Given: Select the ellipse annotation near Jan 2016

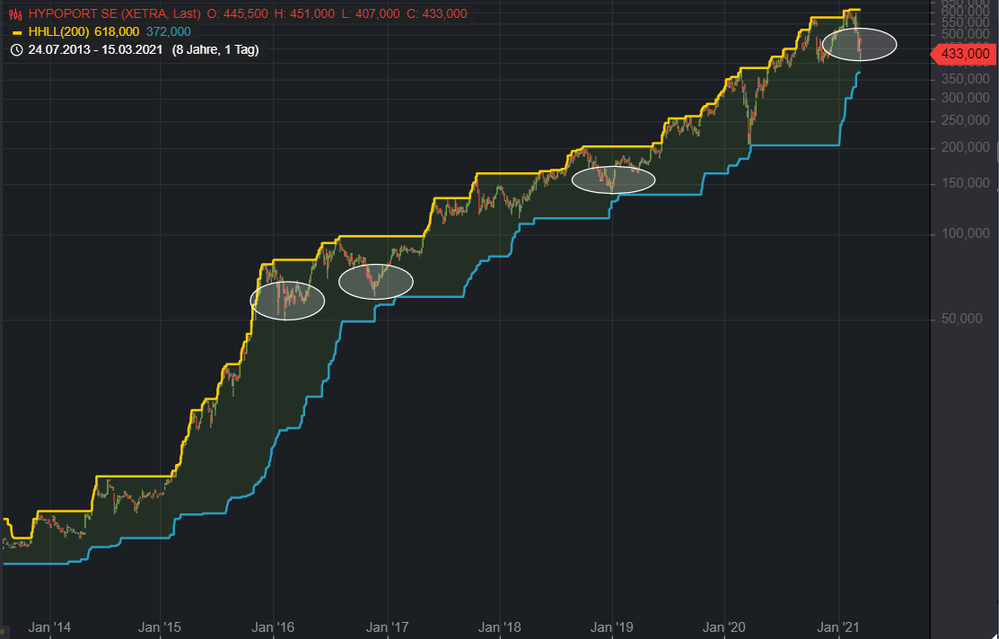Looking at the screenshot, I should pyautogui.click(x=288, y=300).
